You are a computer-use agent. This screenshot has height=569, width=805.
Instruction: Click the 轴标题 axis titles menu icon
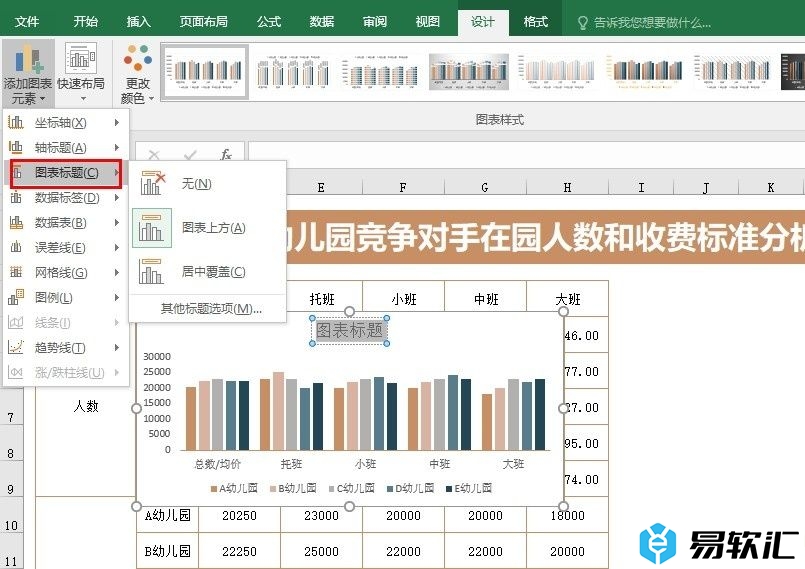click(16, 148)
